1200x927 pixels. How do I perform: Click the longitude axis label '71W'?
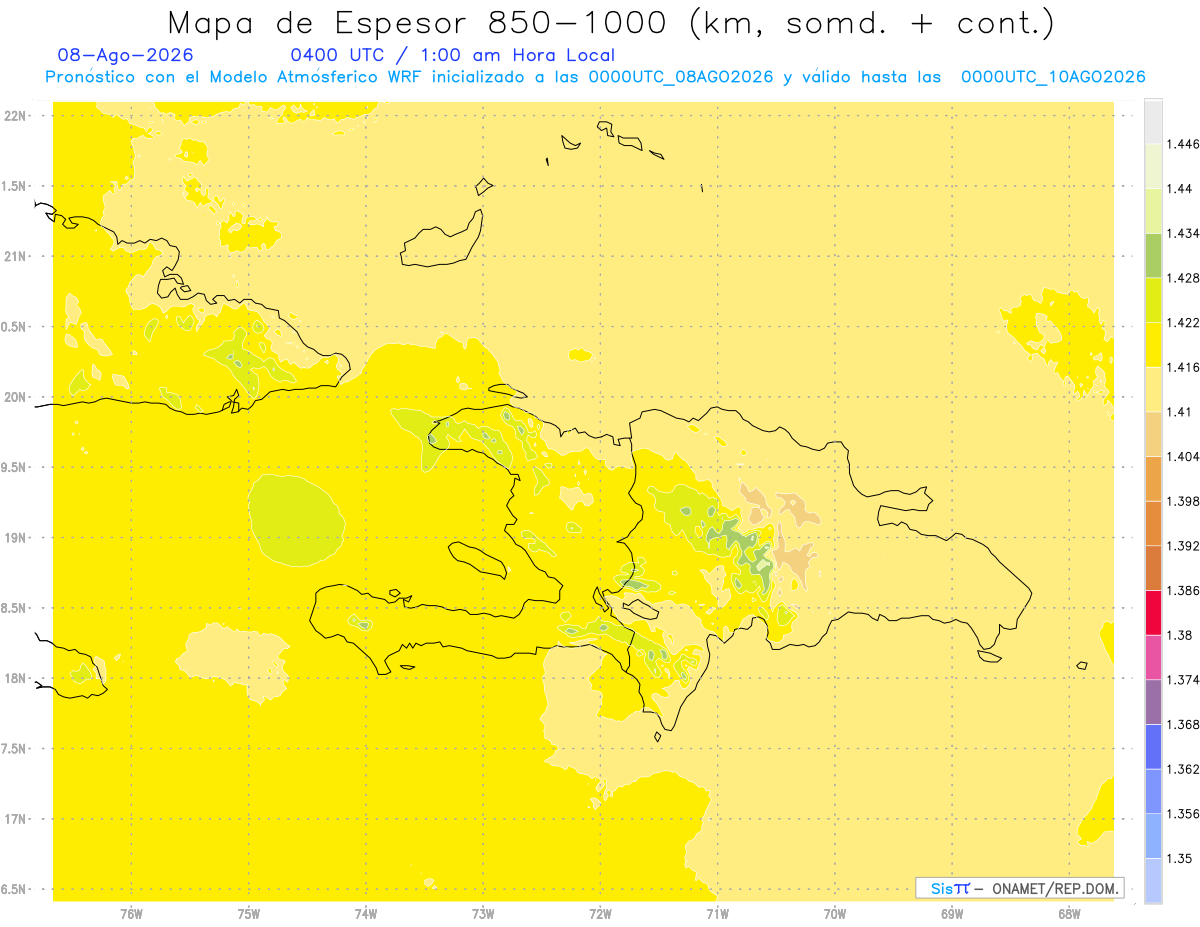click(x=717, y=913)
